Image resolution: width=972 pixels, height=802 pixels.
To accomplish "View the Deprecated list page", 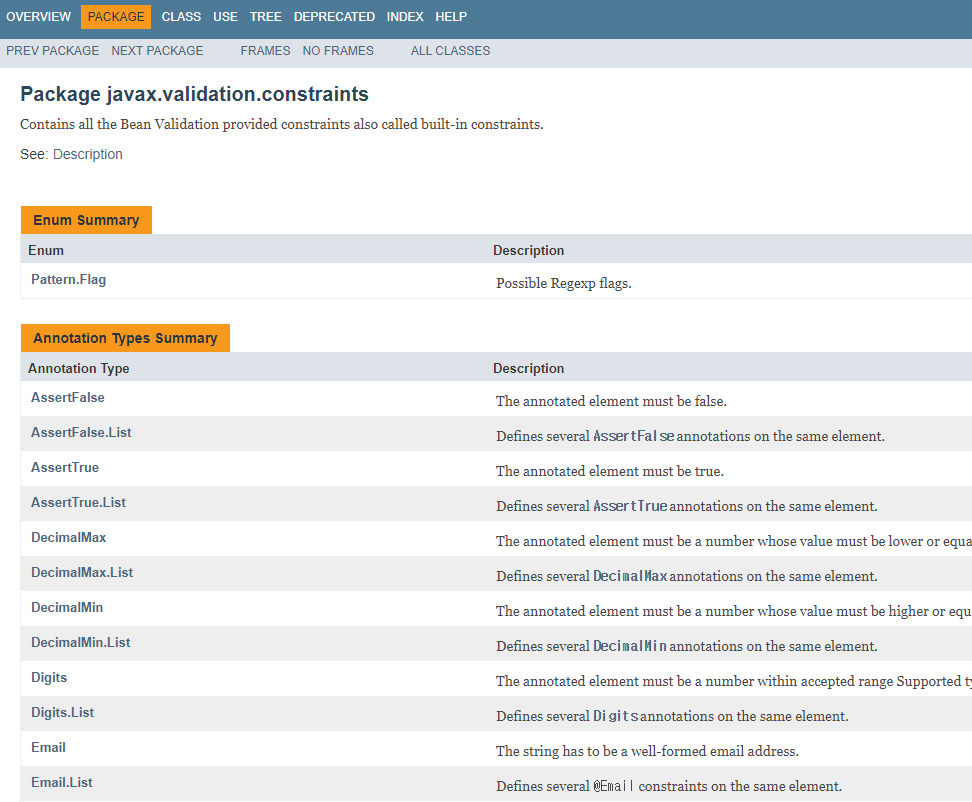I will [334, 17].
